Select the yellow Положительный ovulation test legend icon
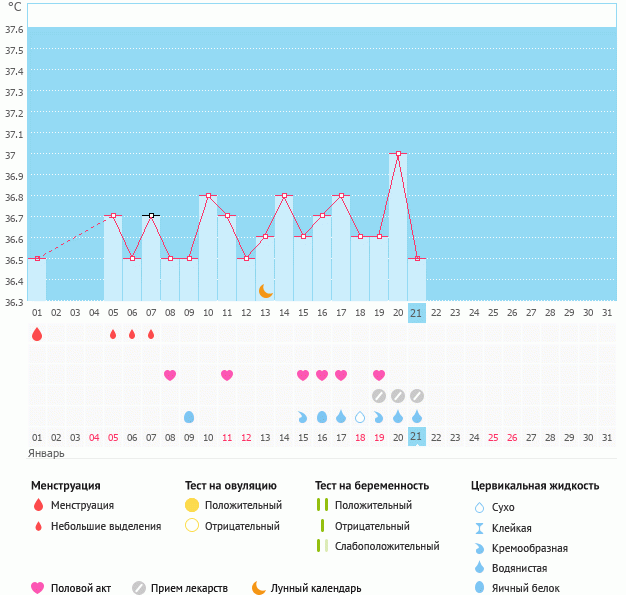 coord(192,506)
